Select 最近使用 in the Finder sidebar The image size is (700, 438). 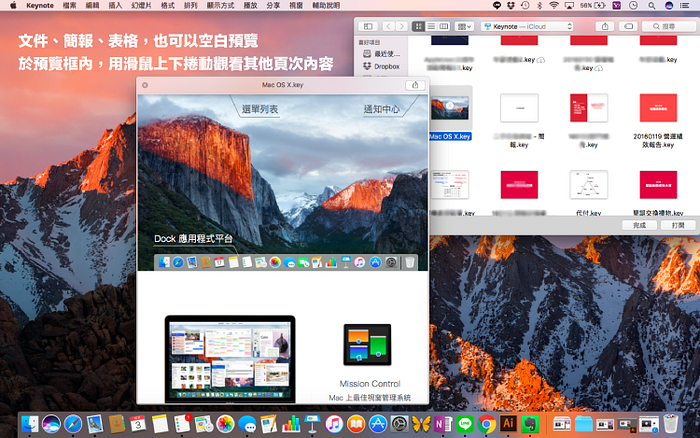pos(382,54)
